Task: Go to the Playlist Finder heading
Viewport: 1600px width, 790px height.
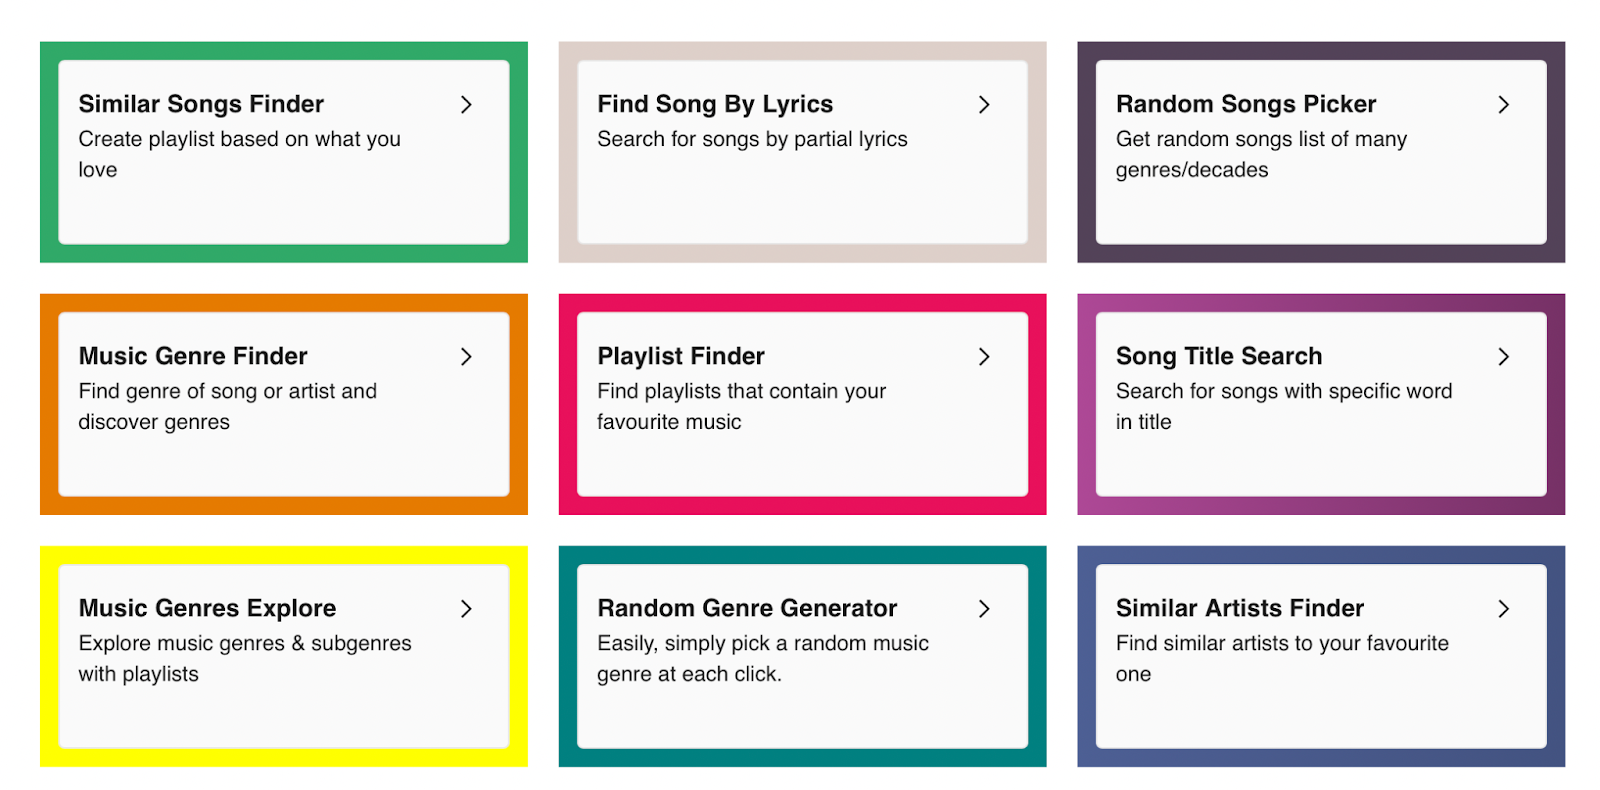Action: click(681, 356)
